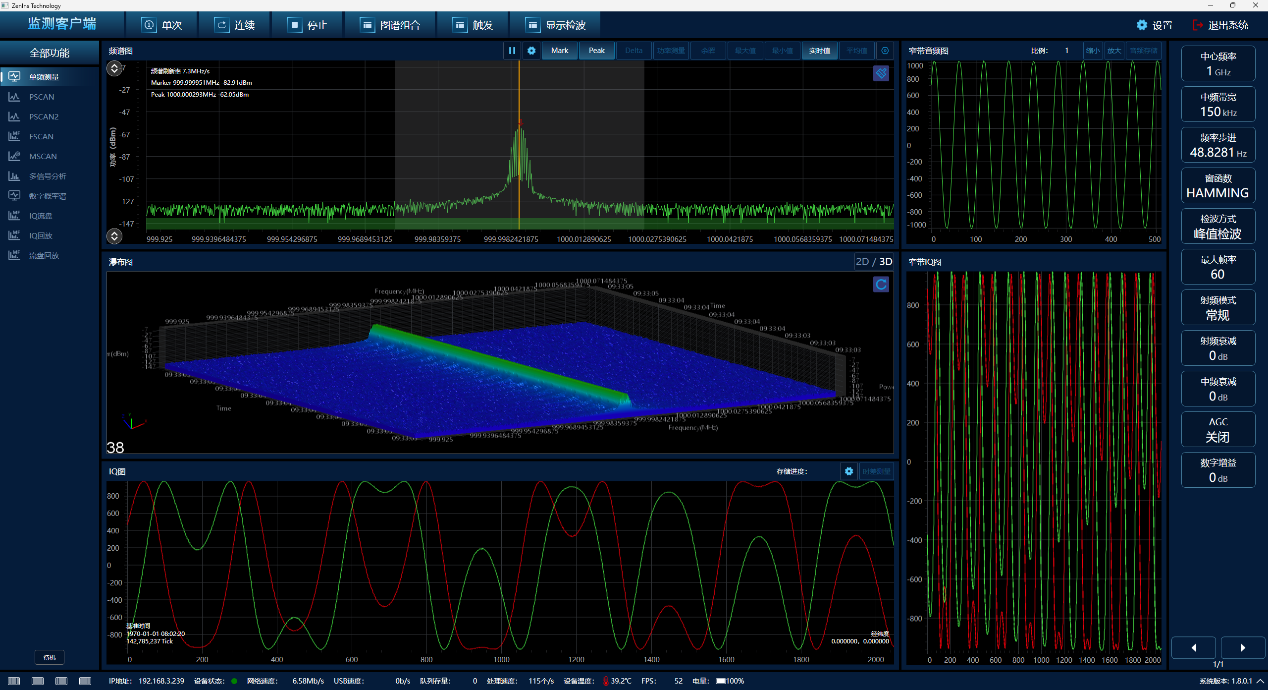Open the last sidebar 回放 item
This screenshot has width=1268, height=690.
pos(50,255)
